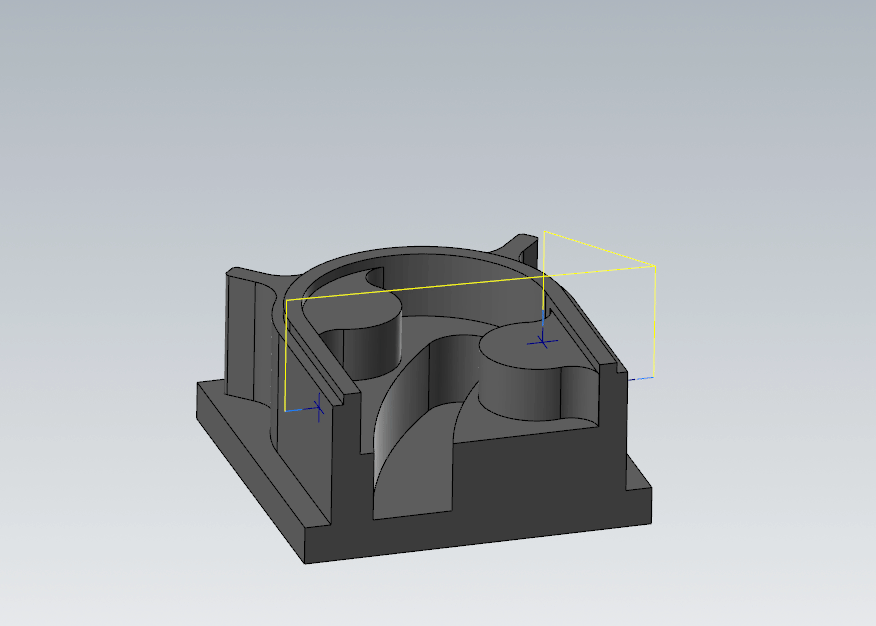The image size is (876, 626).
Task: Select the notched top of the right wall
Action: [613, 367]
